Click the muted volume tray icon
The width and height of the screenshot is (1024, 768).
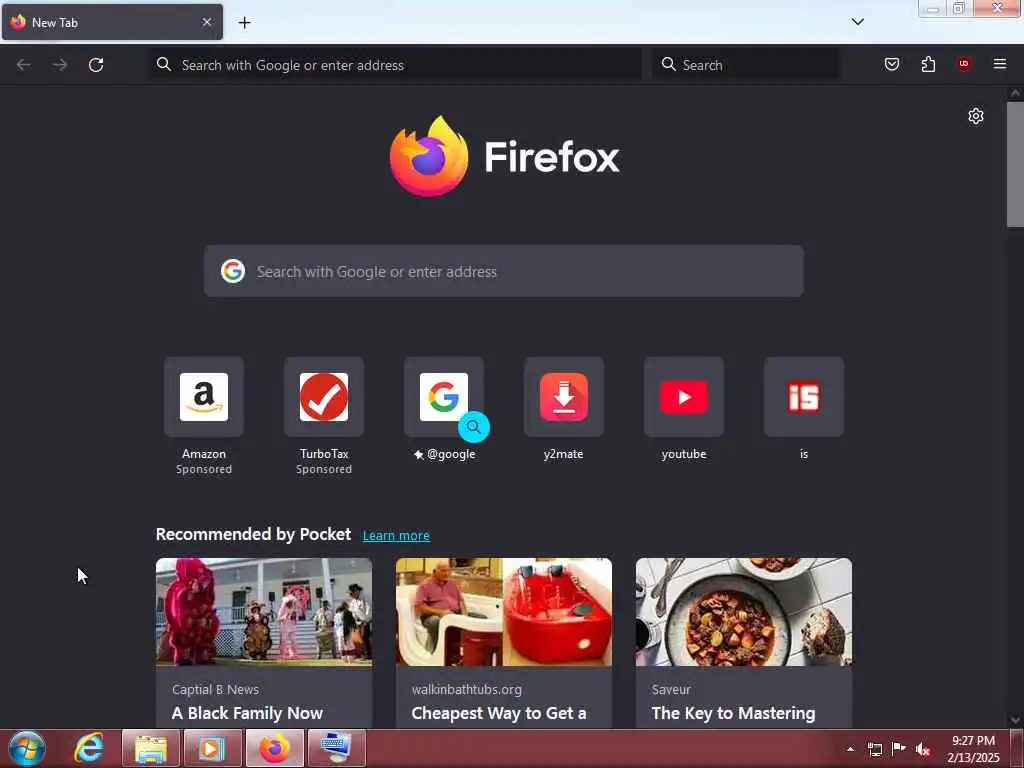(x=922, y=749)
